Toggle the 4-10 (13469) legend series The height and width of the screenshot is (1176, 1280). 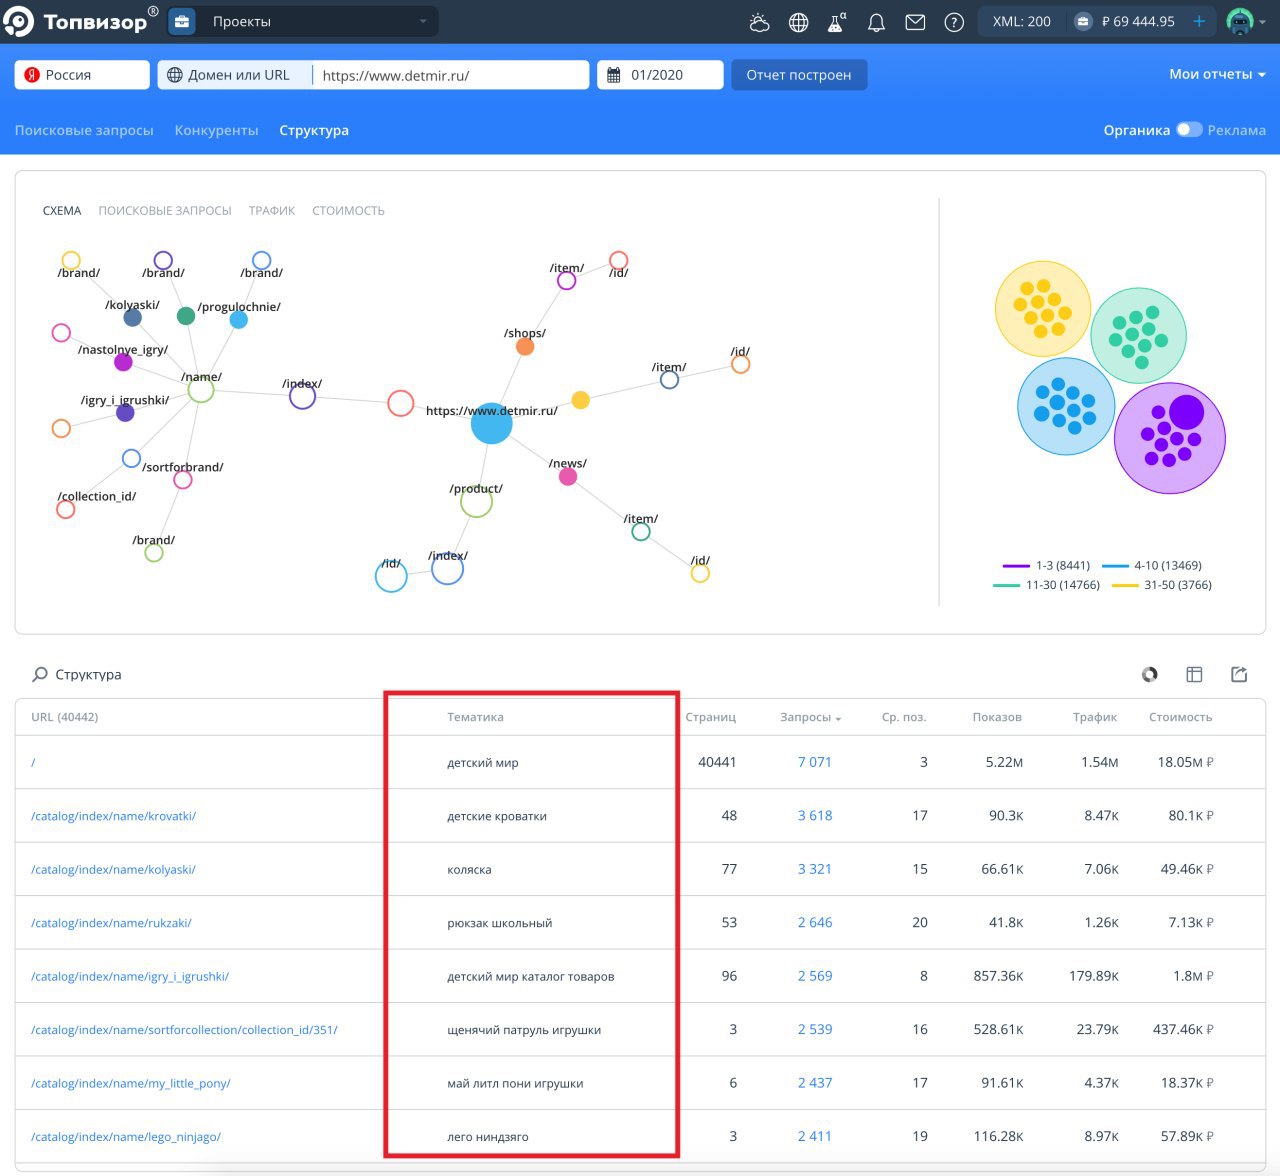click(1152, 566)
